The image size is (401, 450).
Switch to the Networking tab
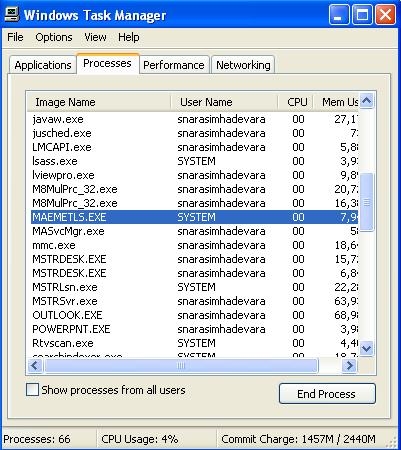[243, 65]
